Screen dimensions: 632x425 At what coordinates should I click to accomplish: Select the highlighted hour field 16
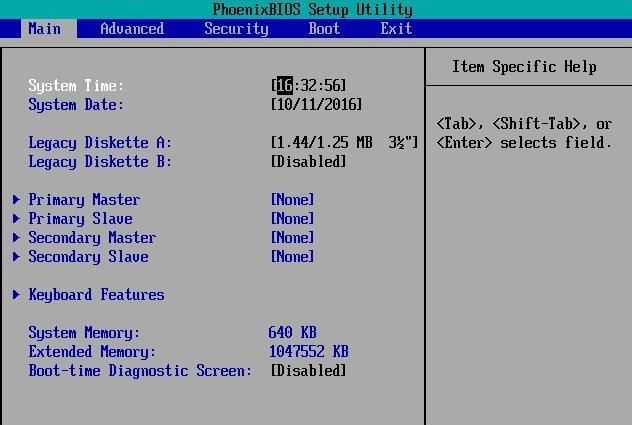[285, 85]
